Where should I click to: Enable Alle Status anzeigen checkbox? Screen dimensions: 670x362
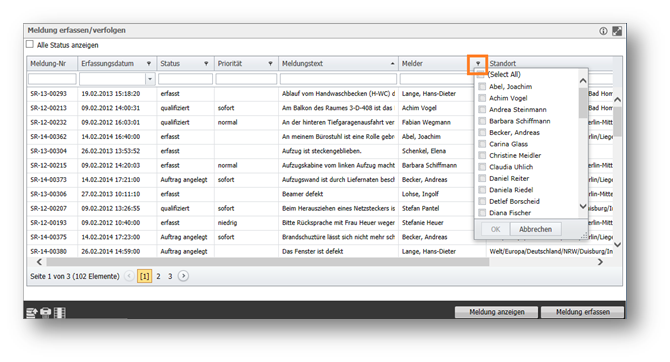[x=29, y=44]
